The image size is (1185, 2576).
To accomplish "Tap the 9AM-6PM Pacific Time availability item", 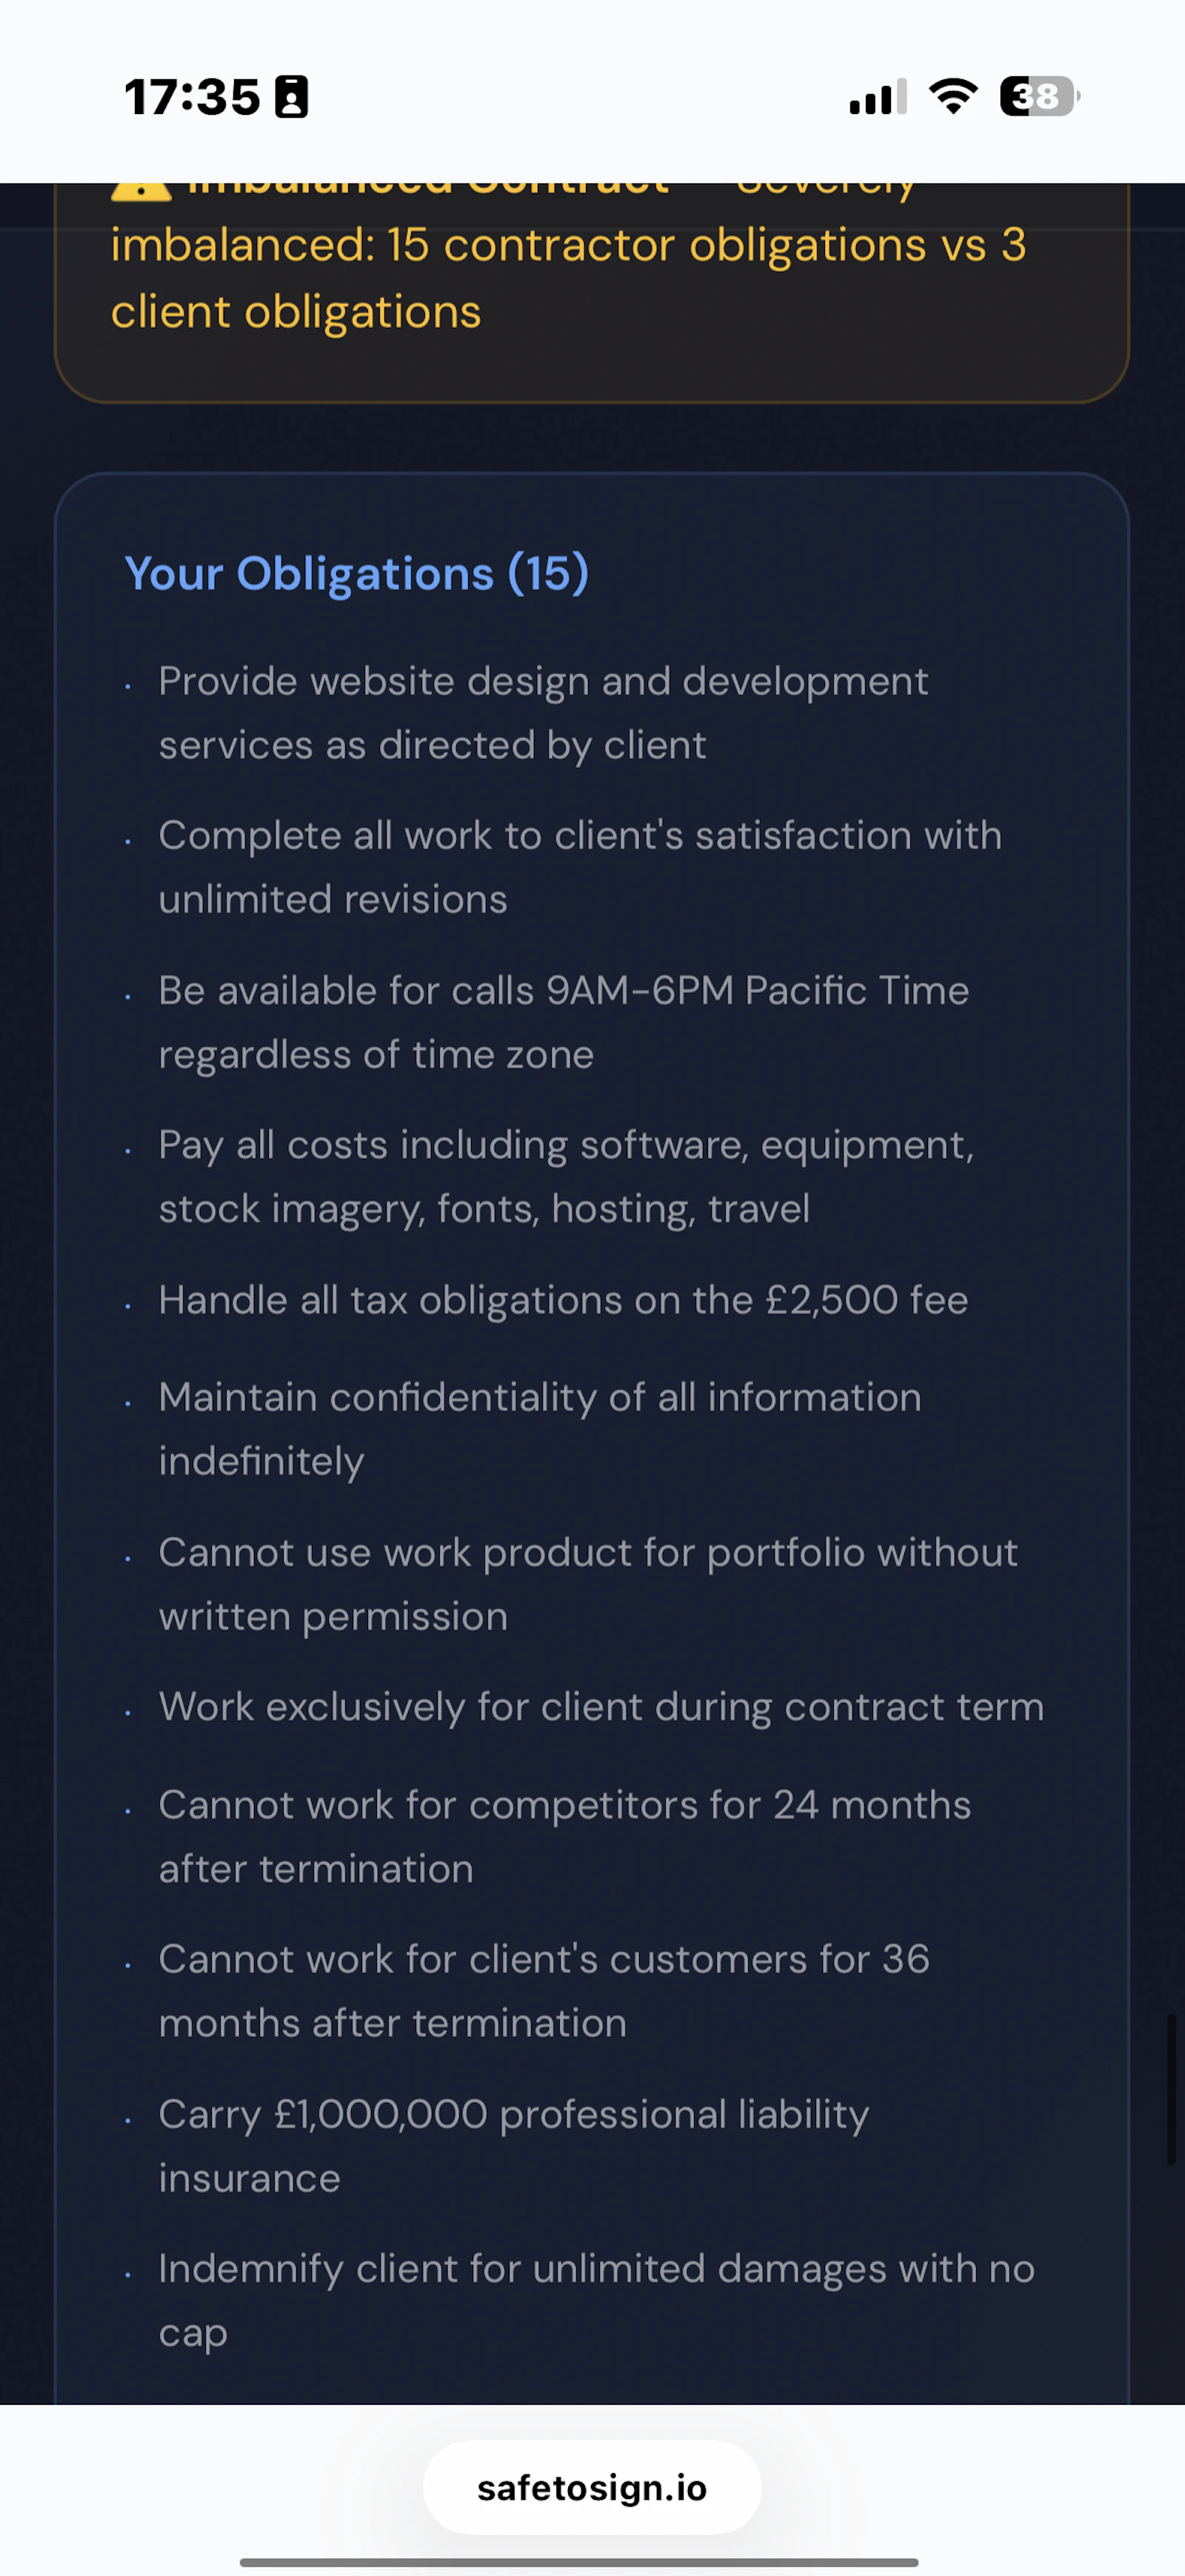I will coord(564,1021).
